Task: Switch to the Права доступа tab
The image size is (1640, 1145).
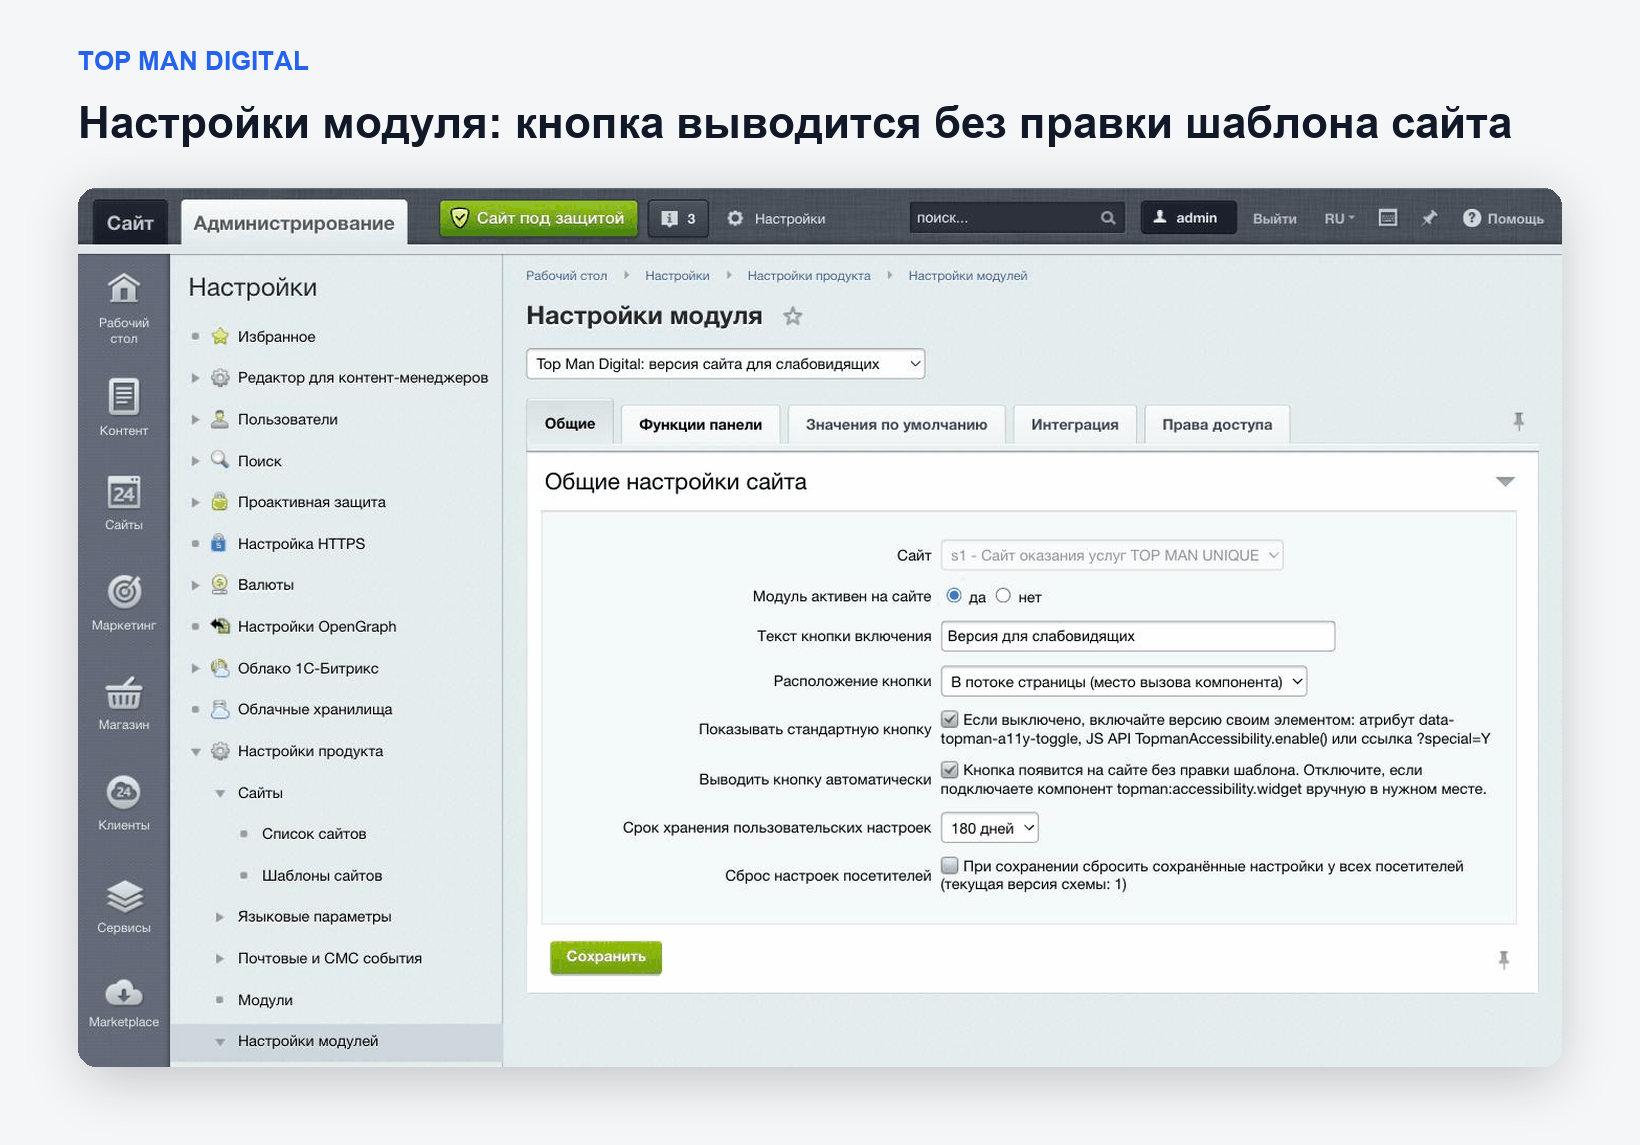Action: coord(1217,424)
